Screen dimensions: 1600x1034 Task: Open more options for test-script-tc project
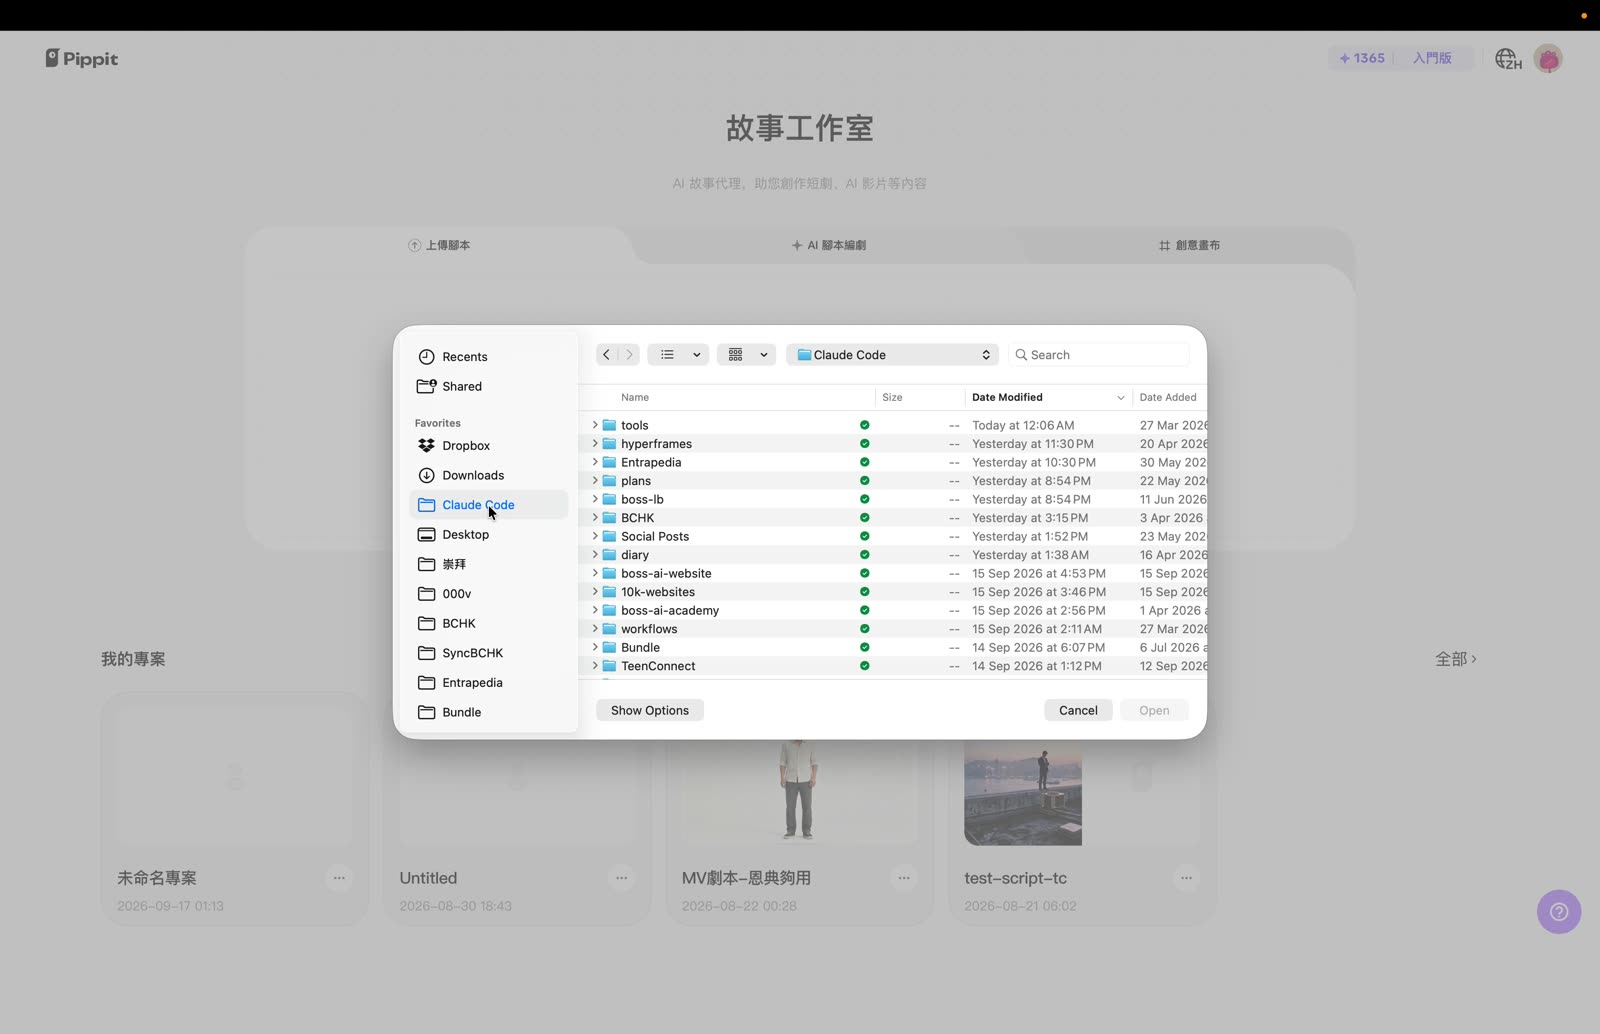[x=1186, y=878]
